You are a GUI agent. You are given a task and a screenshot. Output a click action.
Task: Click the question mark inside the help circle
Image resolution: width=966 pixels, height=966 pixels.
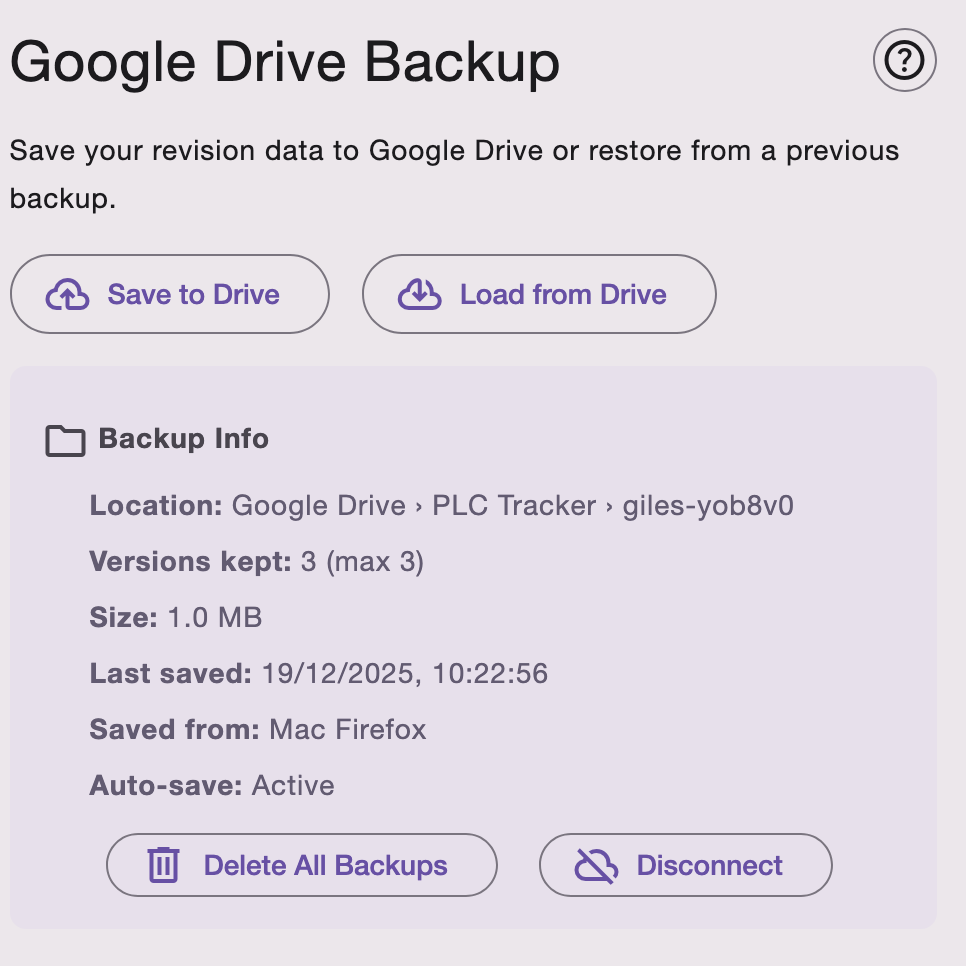tap(903, 61)
